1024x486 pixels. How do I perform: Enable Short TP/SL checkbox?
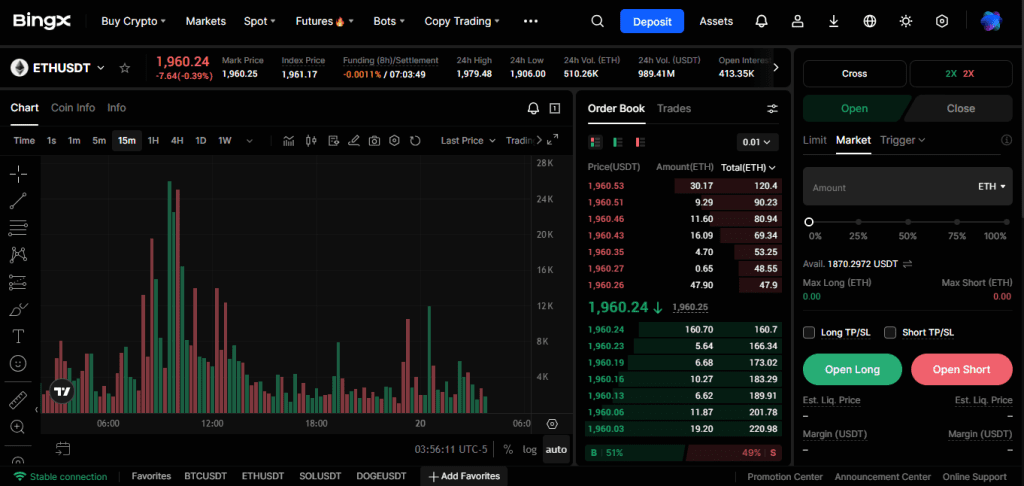coord(890,332)
